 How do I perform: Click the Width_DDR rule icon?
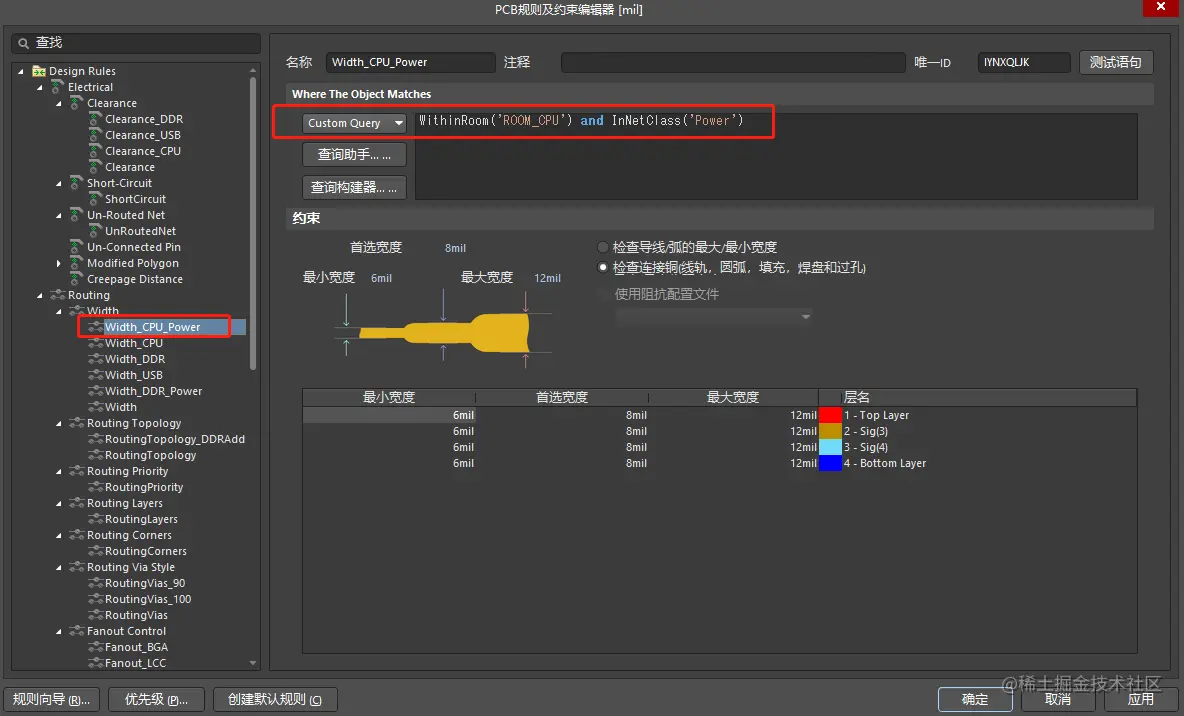pos(95,359)
